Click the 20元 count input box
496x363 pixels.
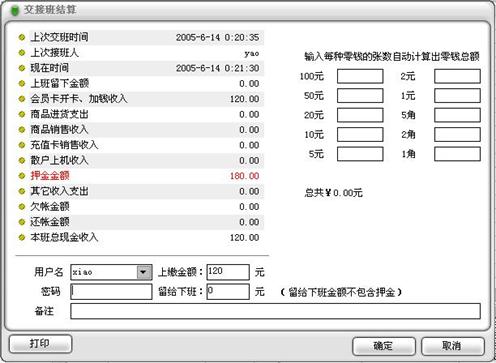tap(360, 115)
